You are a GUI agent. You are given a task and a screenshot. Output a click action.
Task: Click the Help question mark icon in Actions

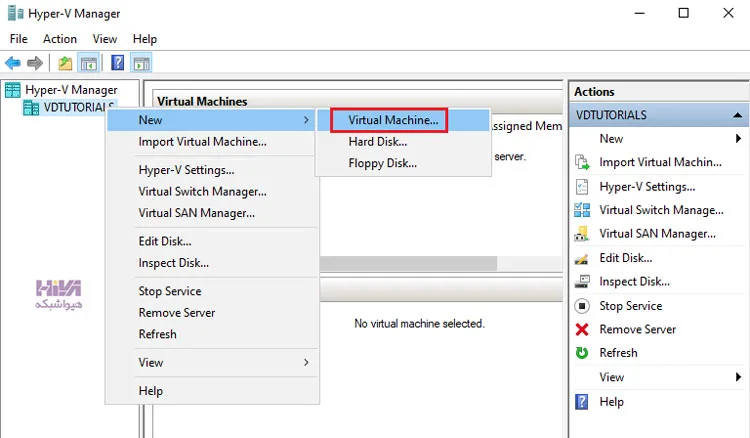[x=582, y=402]
